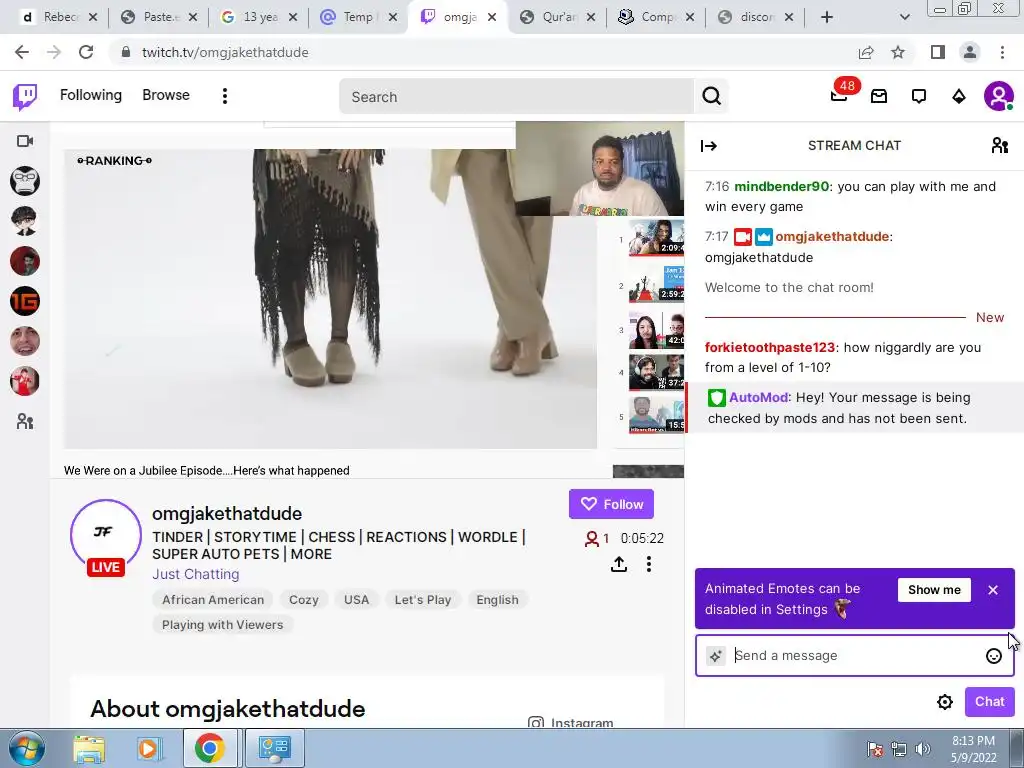This screenshot has height=768, width=1024.
Task: Click the omgjakethatdude username in chat
Action: click(832, 236)
